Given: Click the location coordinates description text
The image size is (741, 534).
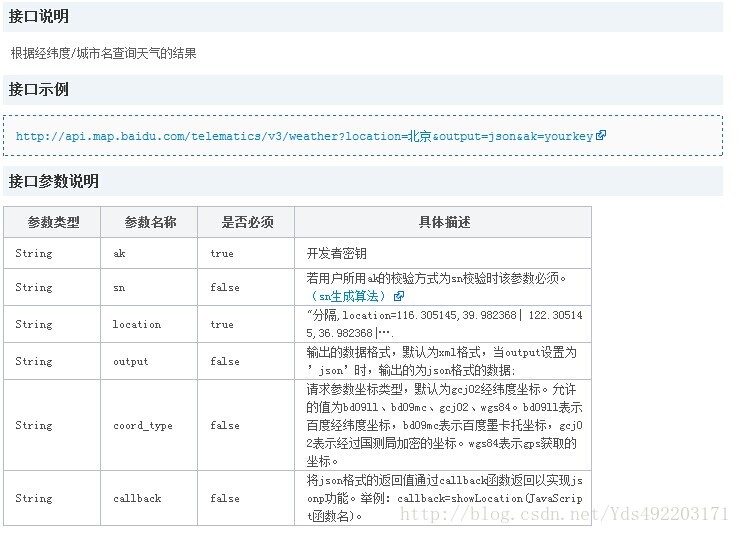Looking at the screenshot, I should tap(444, 324).
